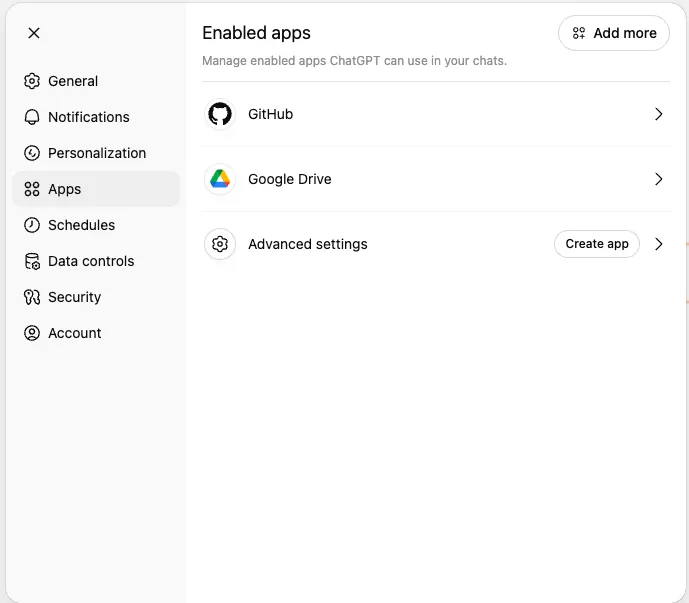Click the Advanced settings gear icon
The image size is (689, 603).
click(x=220, y=244)
